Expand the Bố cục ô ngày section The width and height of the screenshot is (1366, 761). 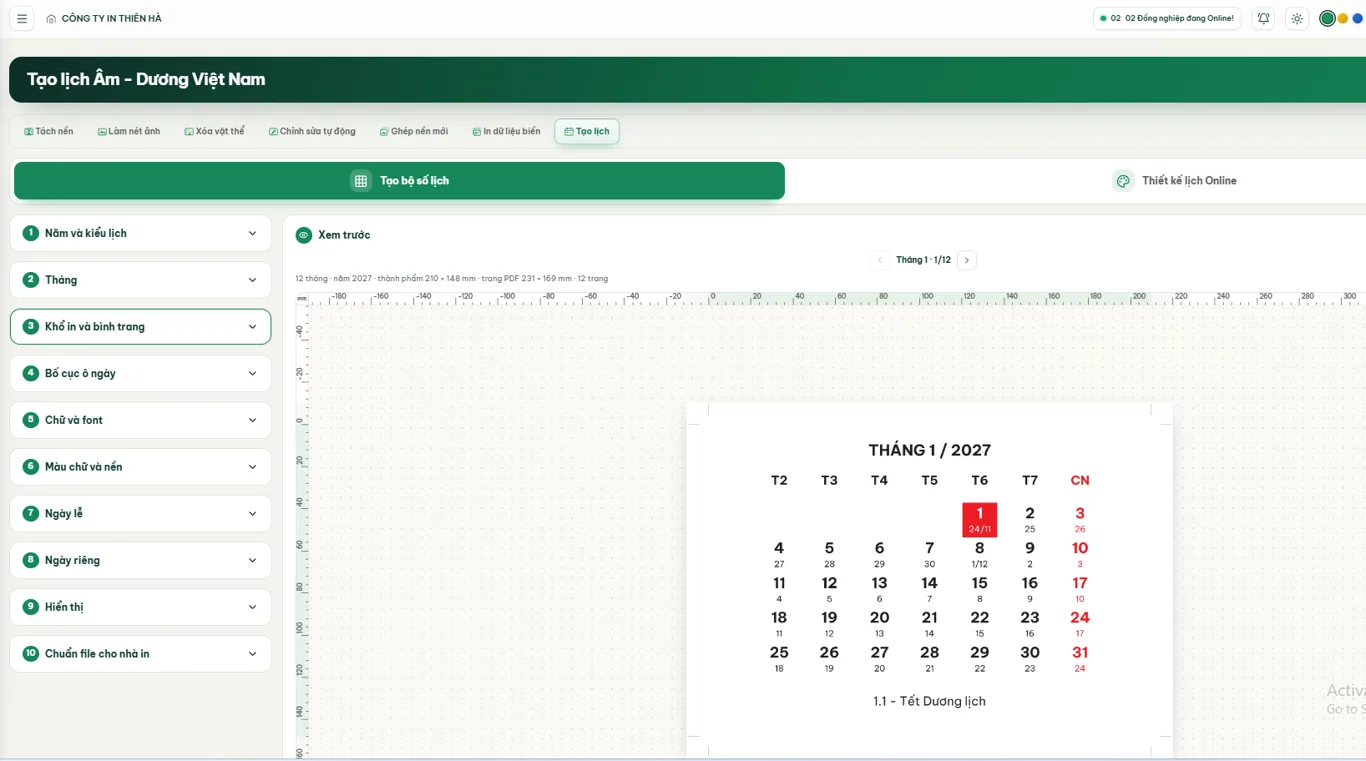pyautogui.click(x=141, y=373)
